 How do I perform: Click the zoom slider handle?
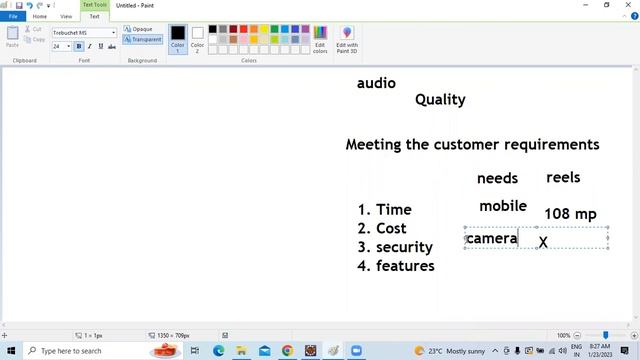click(606, 335)
